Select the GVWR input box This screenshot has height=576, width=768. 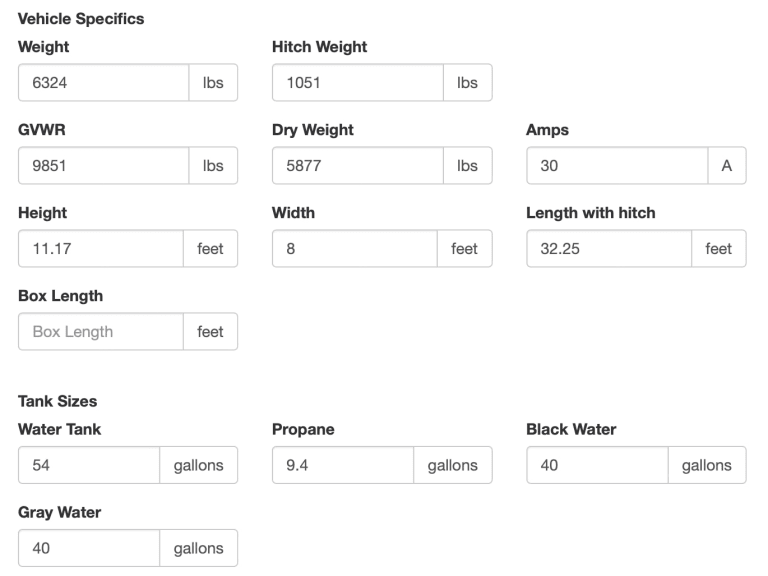point(103,166)
